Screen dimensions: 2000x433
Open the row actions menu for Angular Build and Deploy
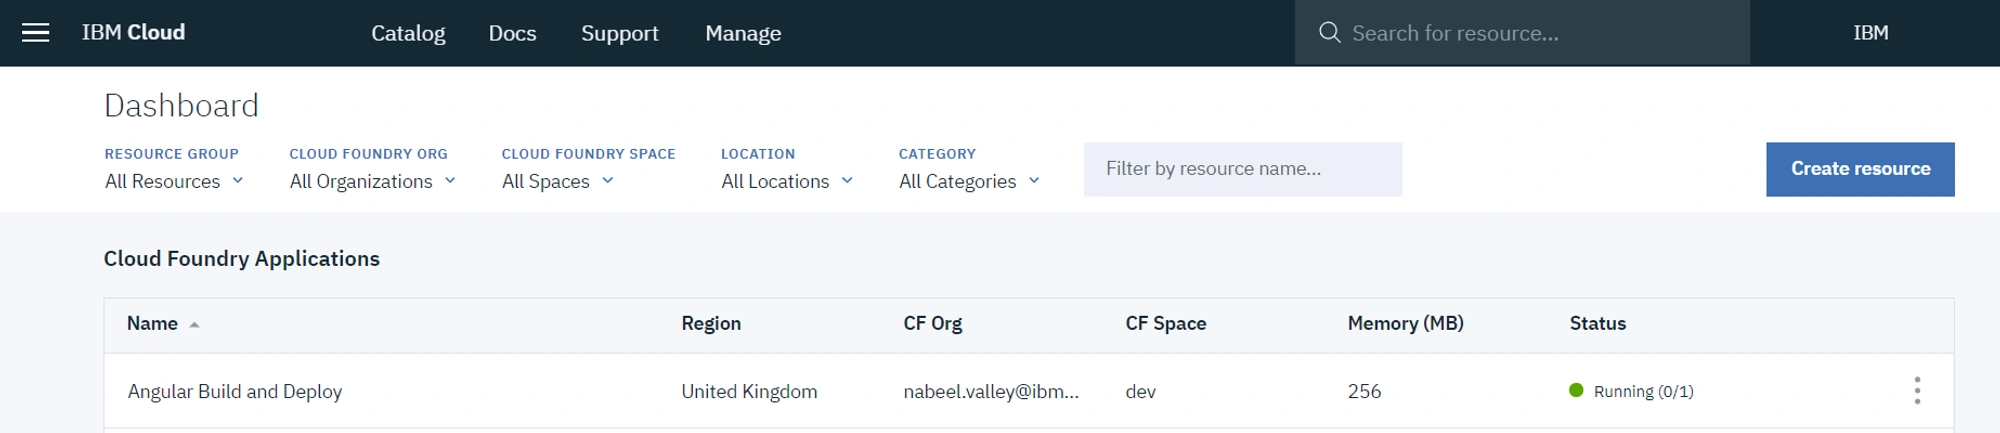[x=1917, y=390]
